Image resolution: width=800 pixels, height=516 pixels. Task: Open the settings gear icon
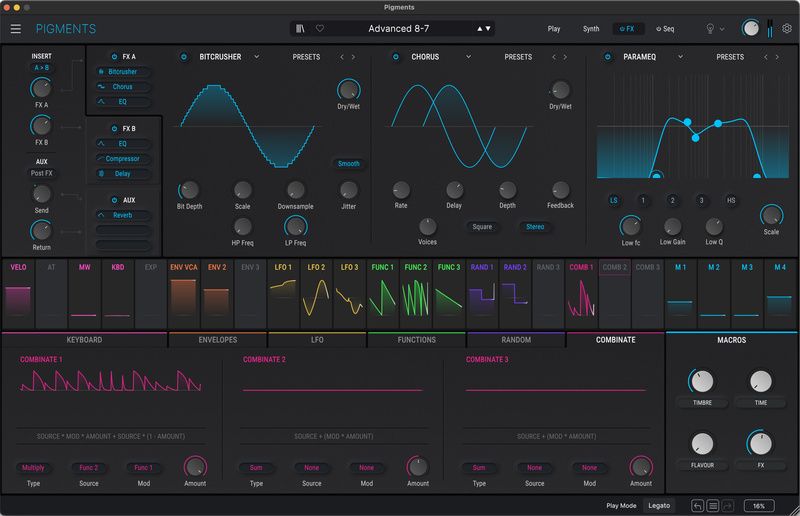tap(787, 29)
